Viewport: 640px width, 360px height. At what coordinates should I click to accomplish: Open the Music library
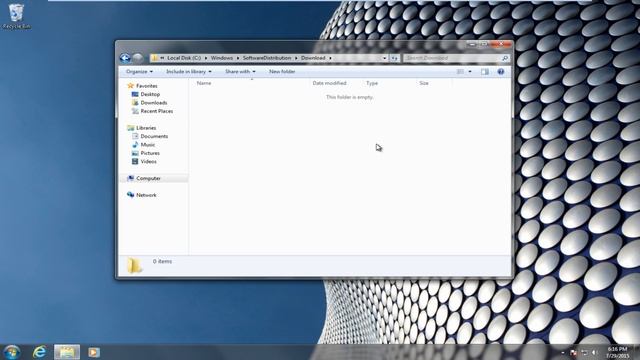(148, 145)
